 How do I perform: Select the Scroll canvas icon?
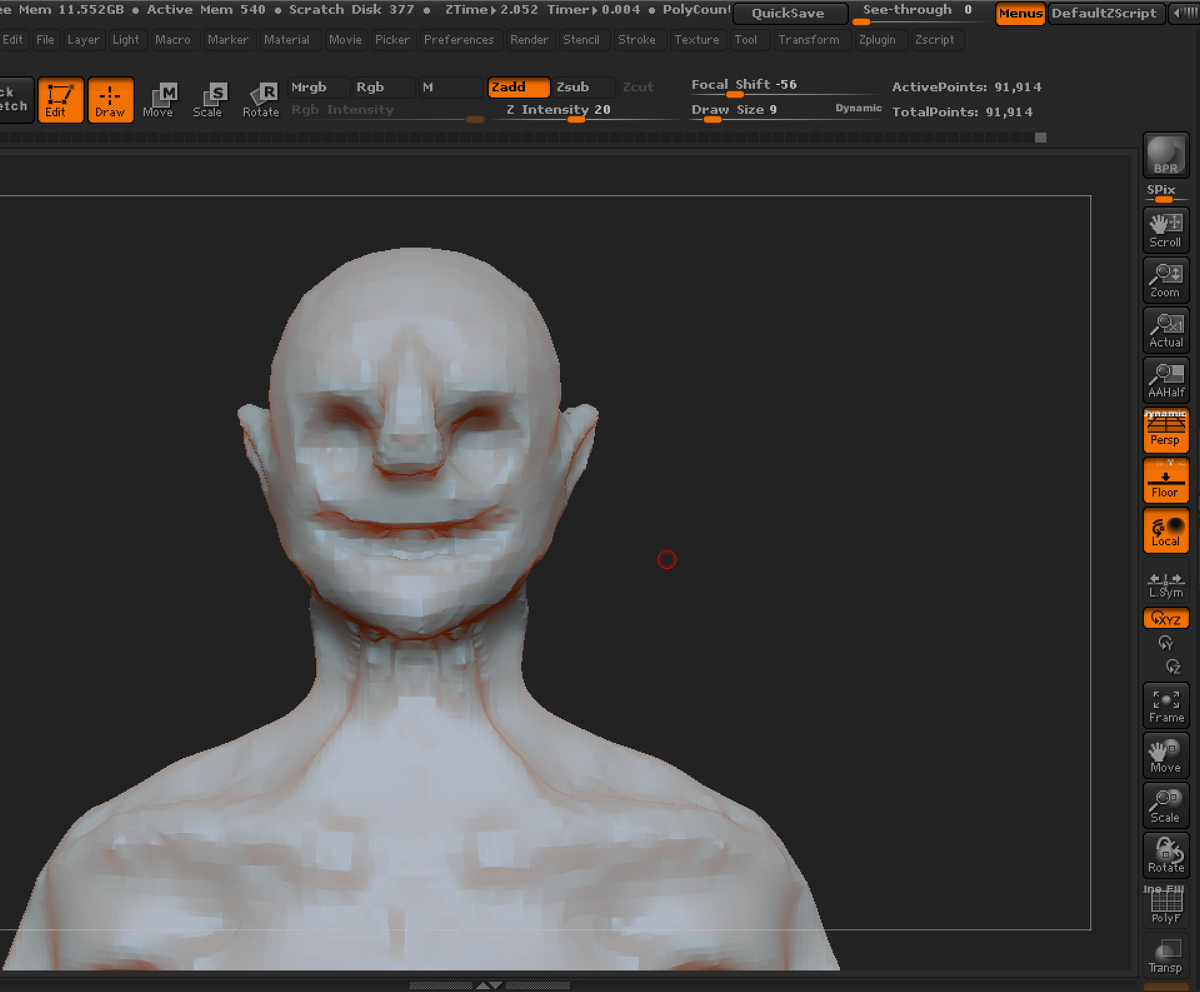1166,230
